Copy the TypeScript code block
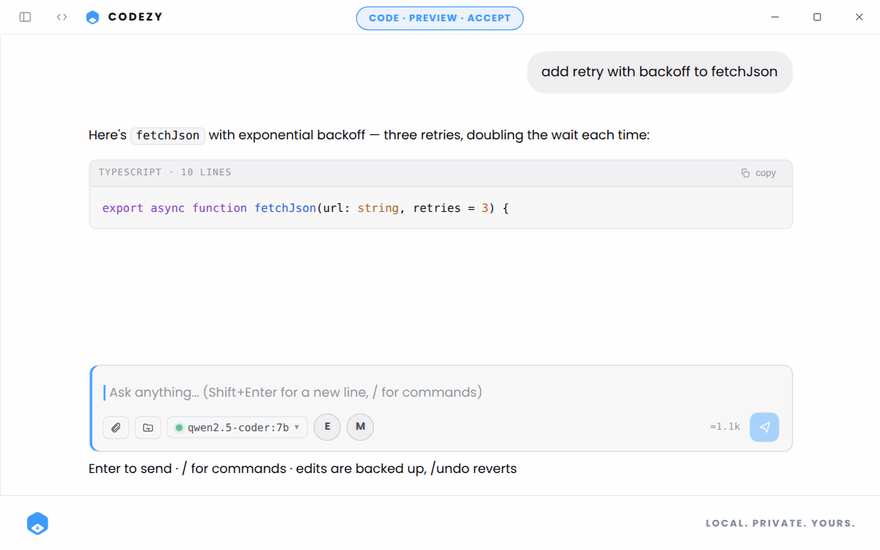Image resolution: width=880 pixels, height=550 pixels. 758,173
